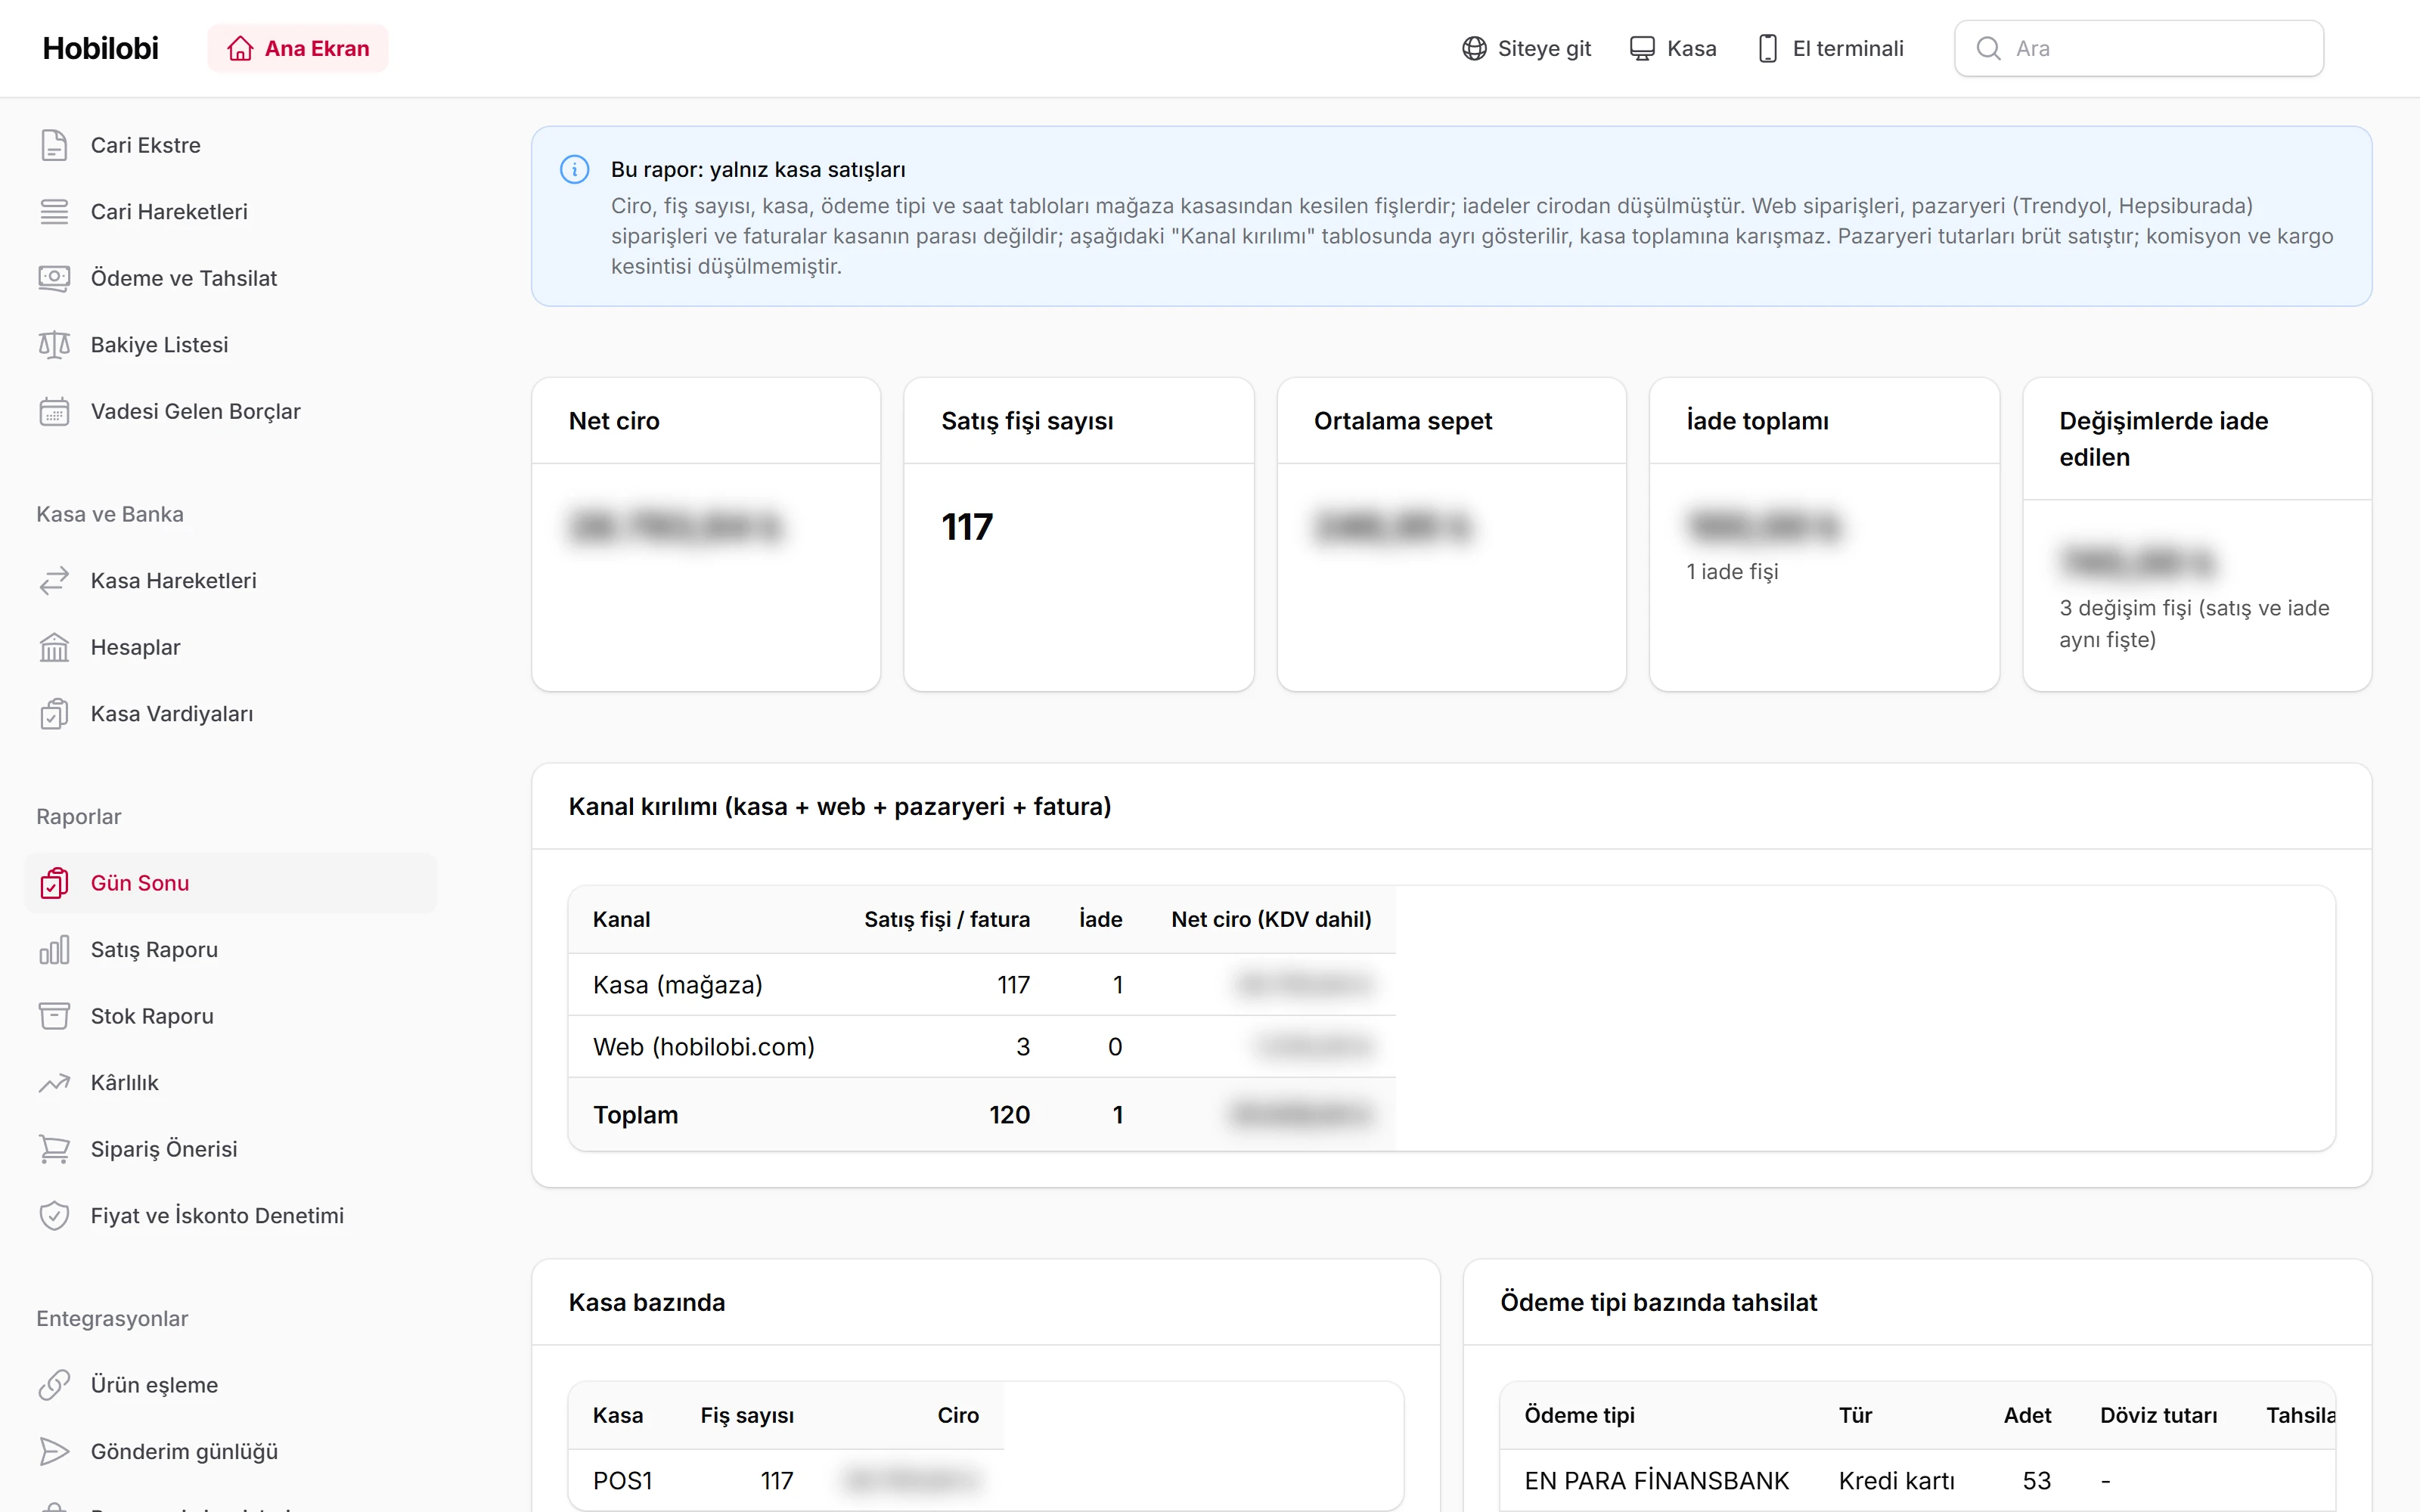
Task: Select Stok Raporu in the sidebar
Action: click(x=231, y=1016)
